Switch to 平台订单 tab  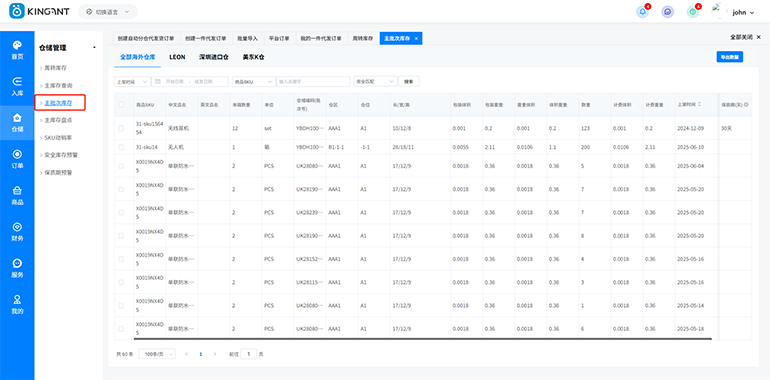(x=279, y=38)
